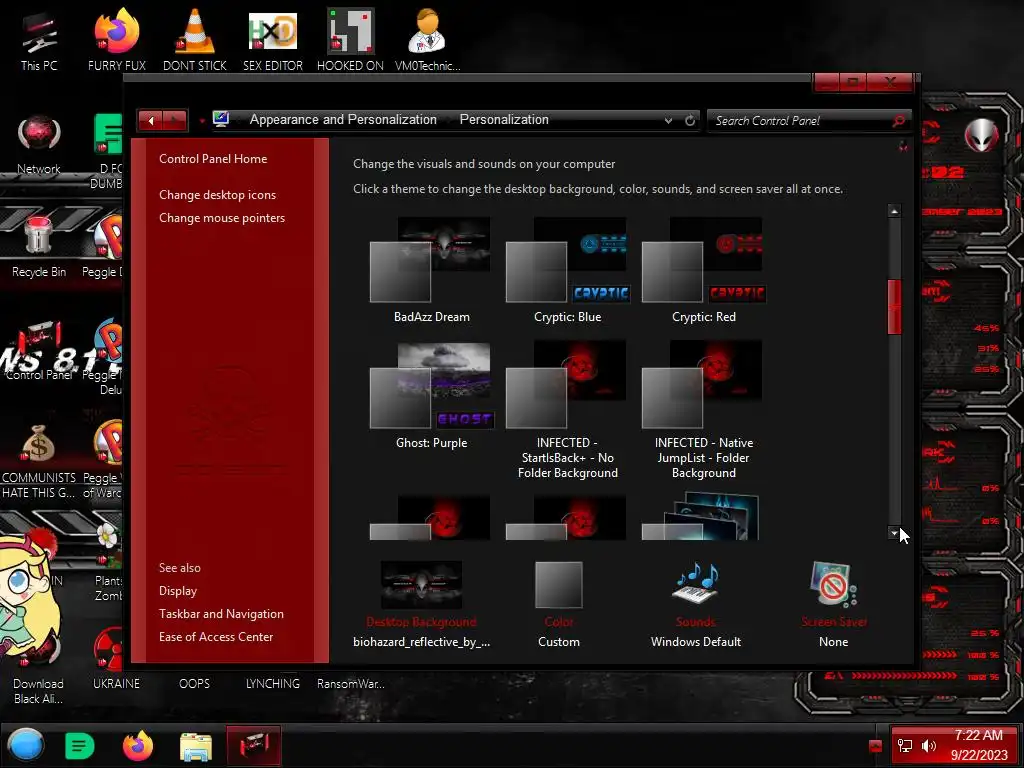
Task: Click the volume speaker tray icon
Action: click(929, 746)
